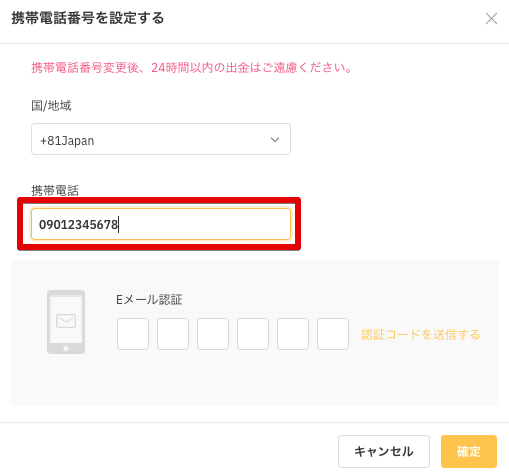509x475 pixels.
Task: Click the キャンセル button
Action: click(384, 451)
